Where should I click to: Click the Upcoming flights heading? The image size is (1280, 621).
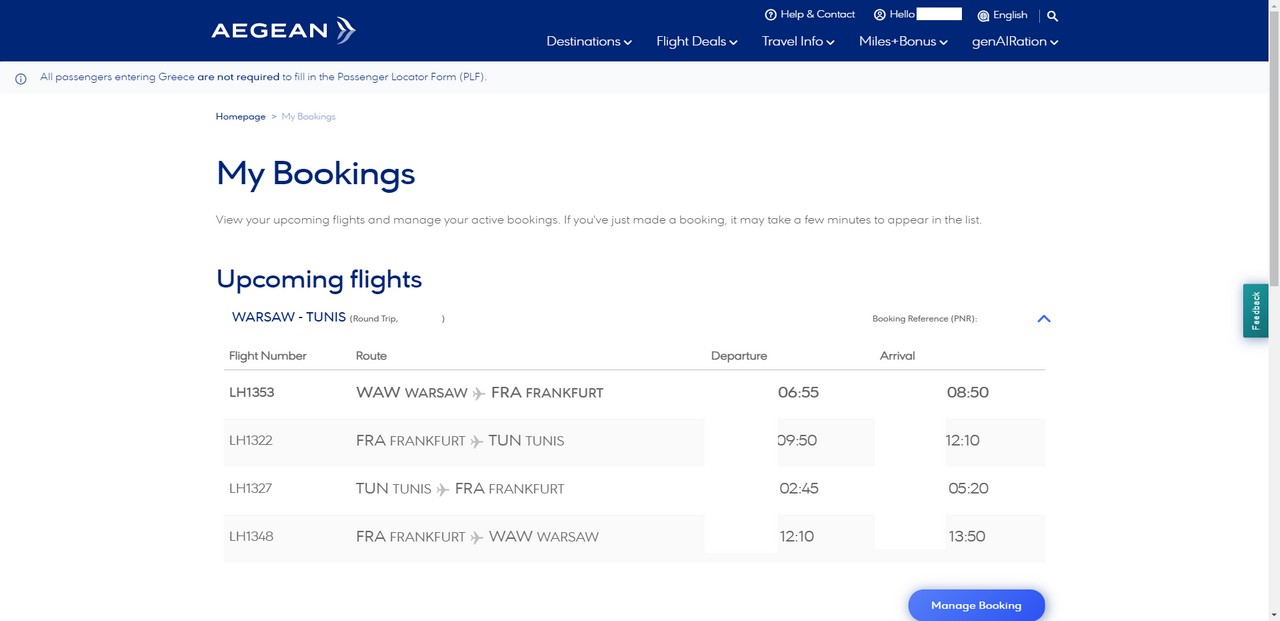pyautogui.click(x=319, y=280)
